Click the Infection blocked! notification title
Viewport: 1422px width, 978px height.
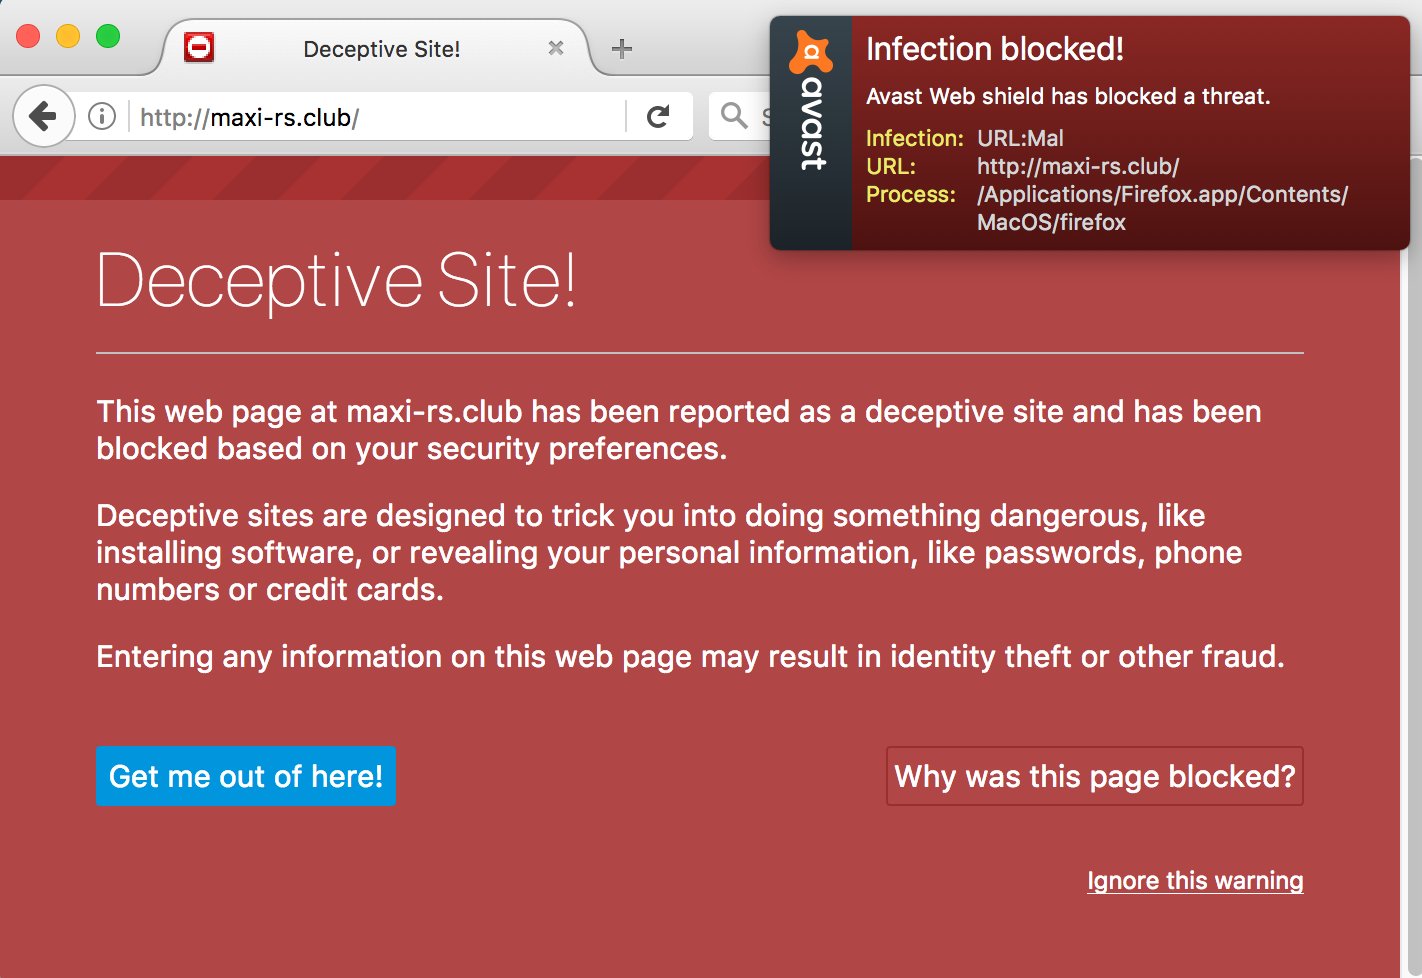(994, 49)
